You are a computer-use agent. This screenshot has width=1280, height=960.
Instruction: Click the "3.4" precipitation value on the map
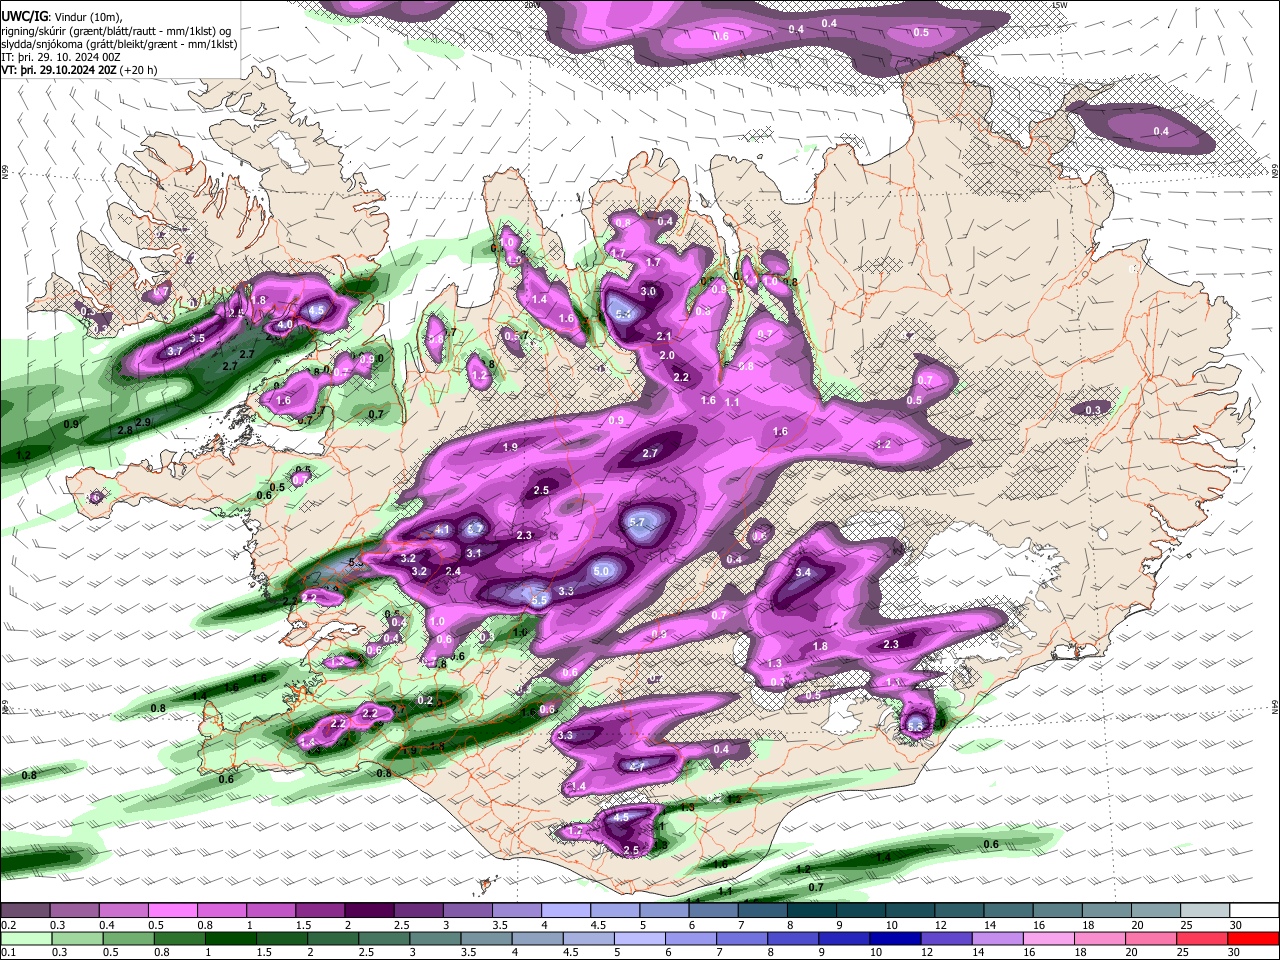(803, 573)
